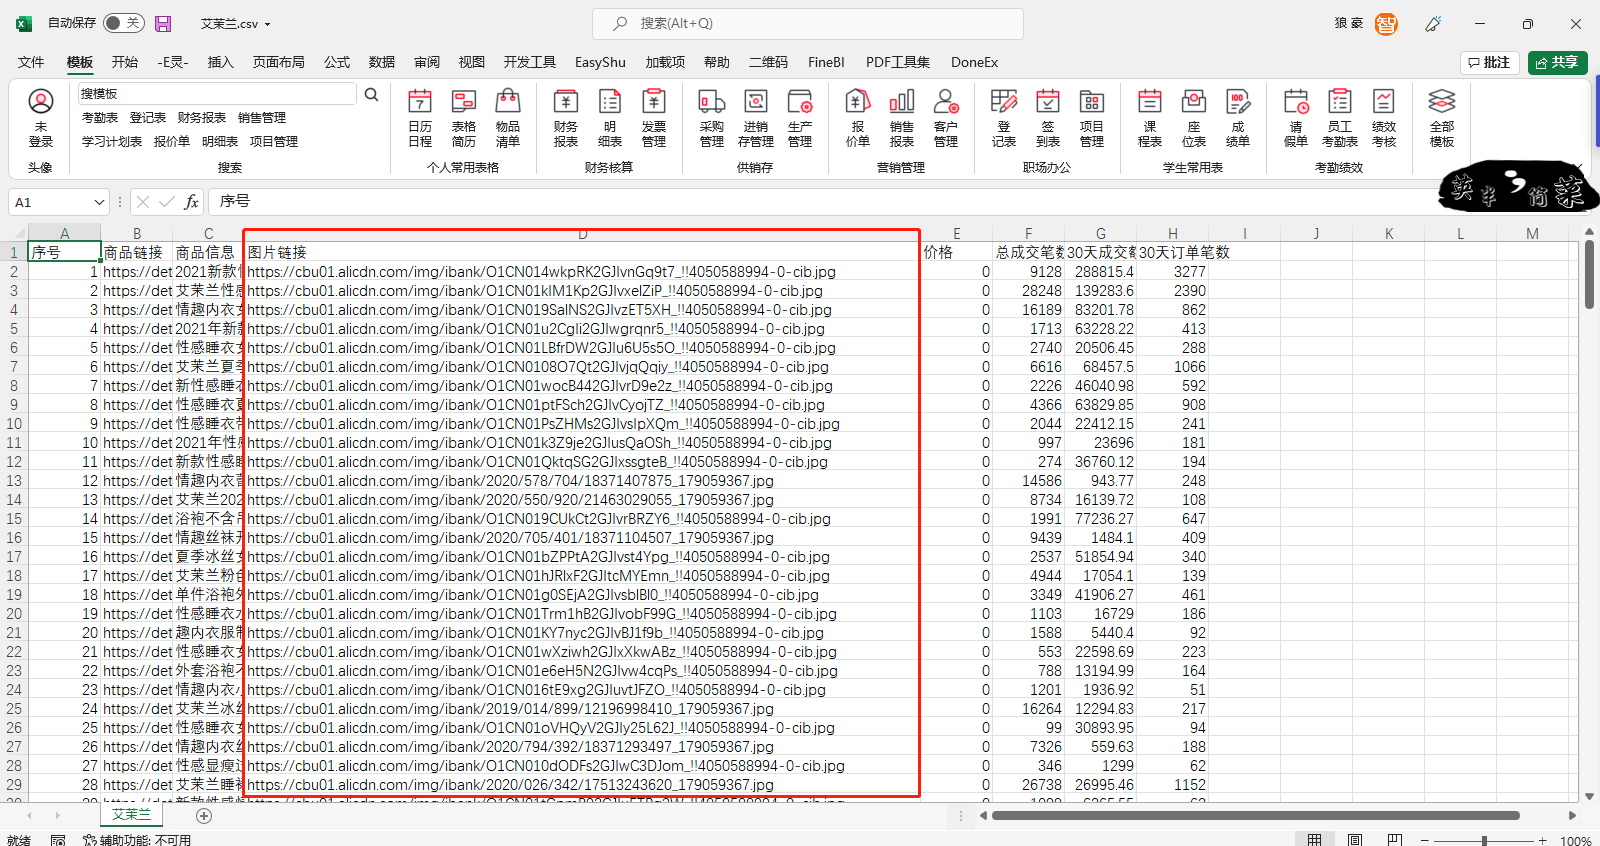This screenshot has height=846, width=1600.
Task: Switch to the 插入 ribbon tab
Action: click(x=220, y=62)
